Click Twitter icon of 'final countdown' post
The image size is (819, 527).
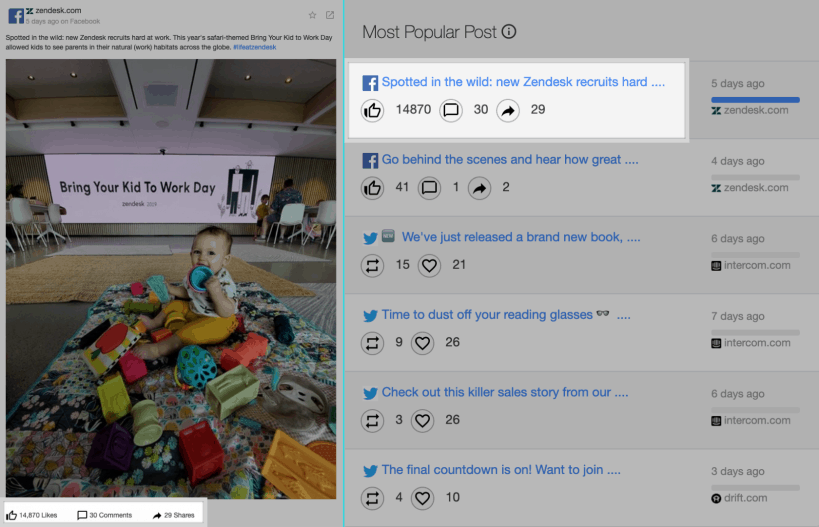370,471
